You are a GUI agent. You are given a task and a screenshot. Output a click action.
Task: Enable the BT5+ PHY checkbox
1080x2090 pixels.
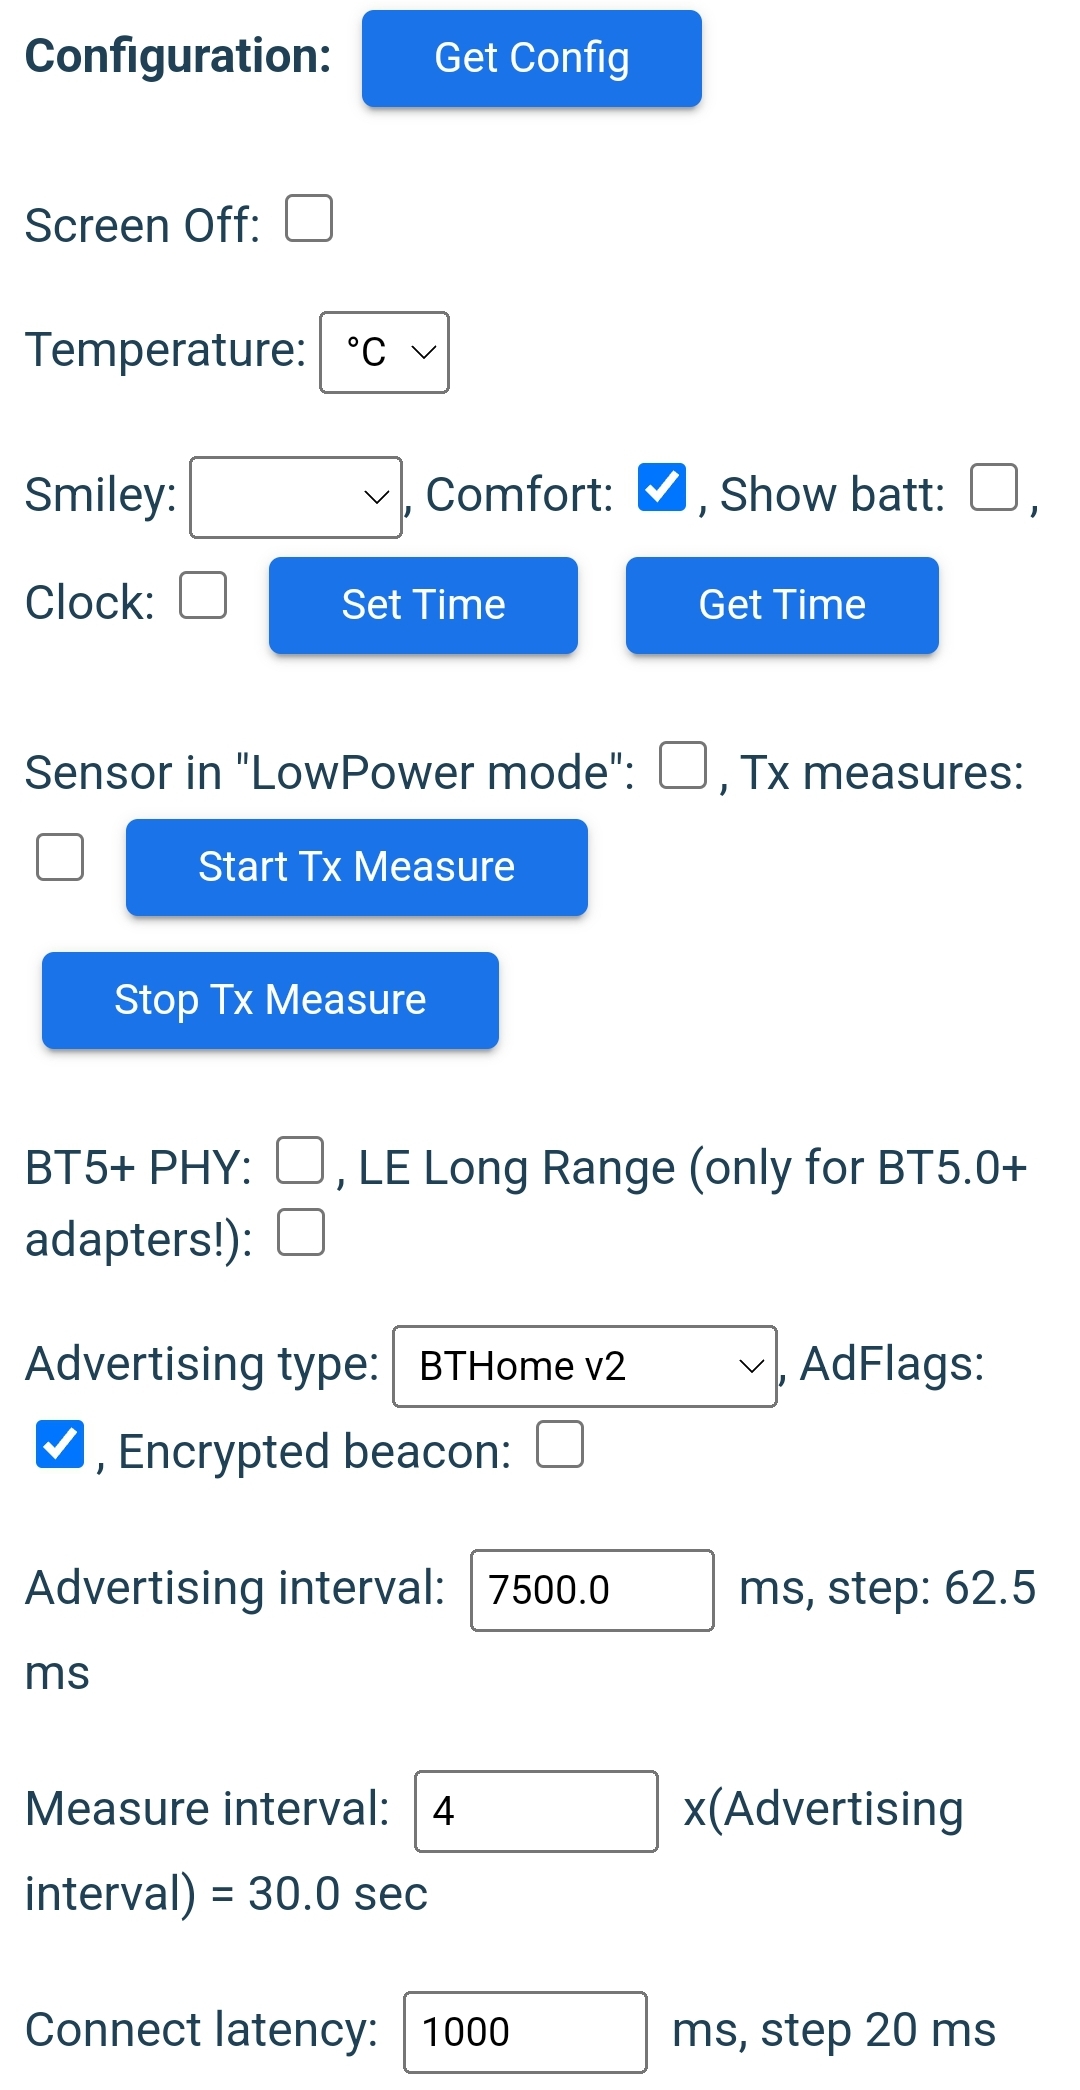point(300,1160)
